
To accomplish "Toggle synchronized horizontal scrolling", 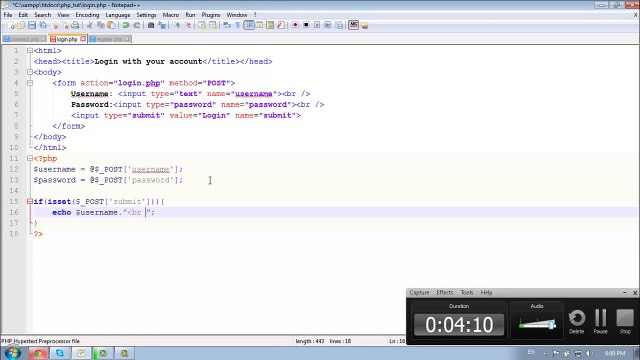I will (x=213, y=25).
